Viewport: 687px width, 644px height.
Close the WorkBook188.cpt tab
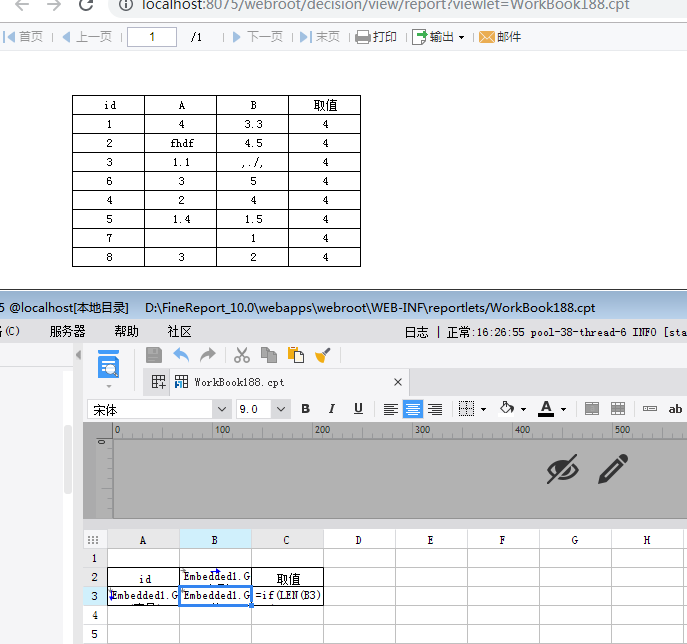tap(398, 382)
